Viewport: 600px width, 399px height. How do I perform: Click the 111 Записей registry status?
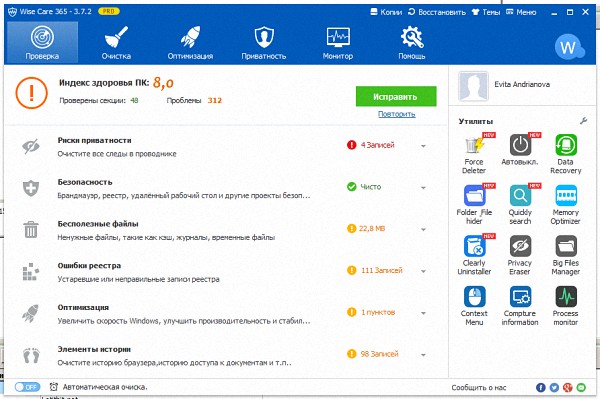(382, 270)
